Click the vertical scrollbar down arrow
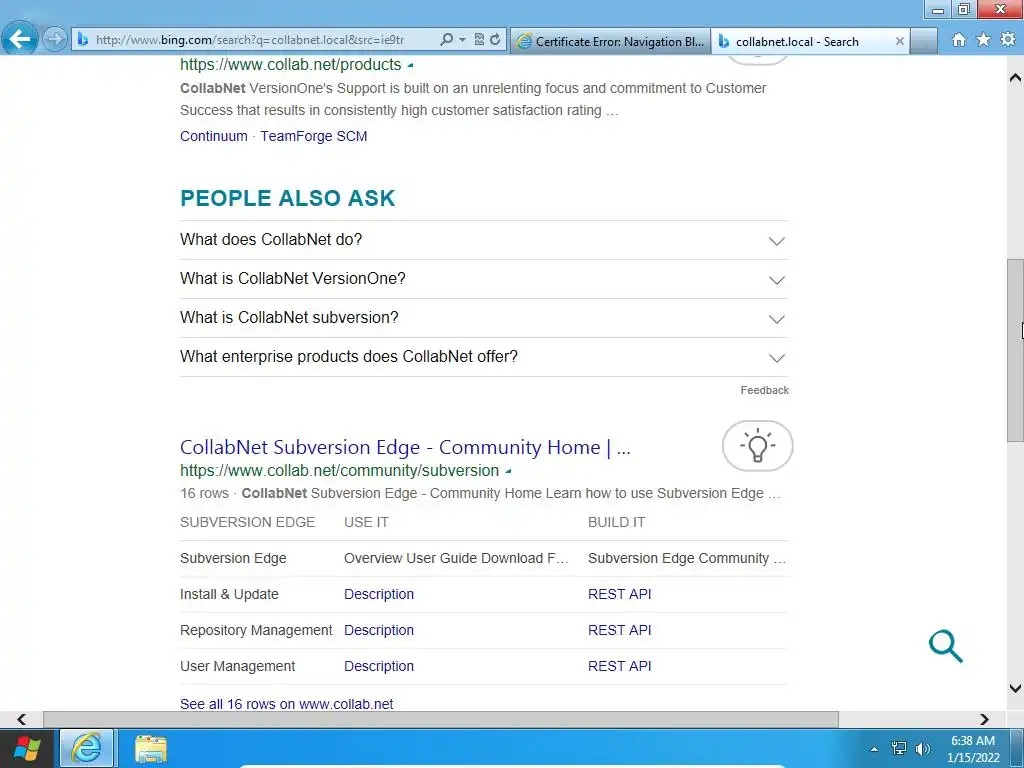The width and height of the screenshot is (1024, 768). coord(1015,688)
